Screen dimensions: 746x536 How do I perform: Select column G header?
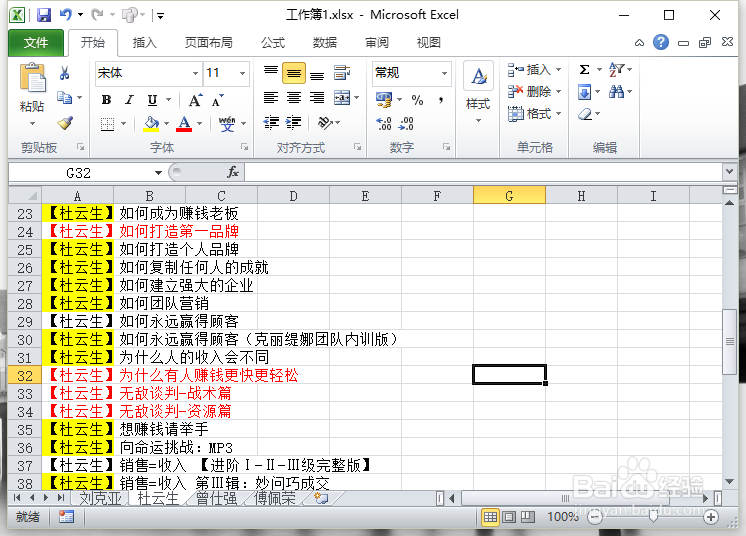(509, 195)
